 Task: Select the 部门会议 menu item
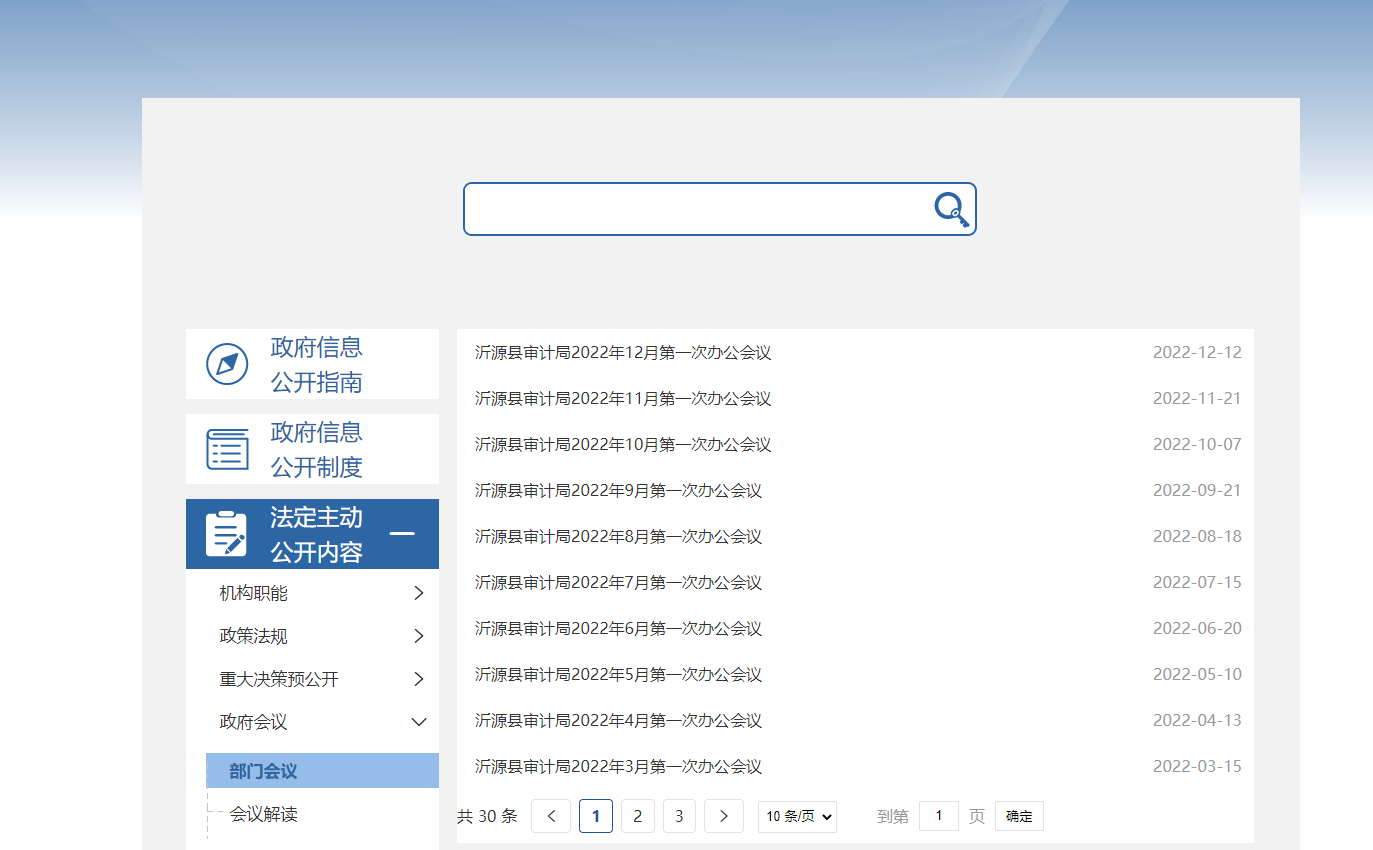pos(264,771)
